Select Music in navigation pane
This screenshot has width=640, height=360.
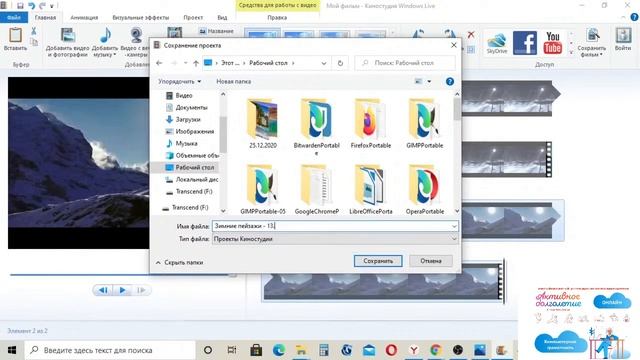pyautogui.click(x=181, y=143)
